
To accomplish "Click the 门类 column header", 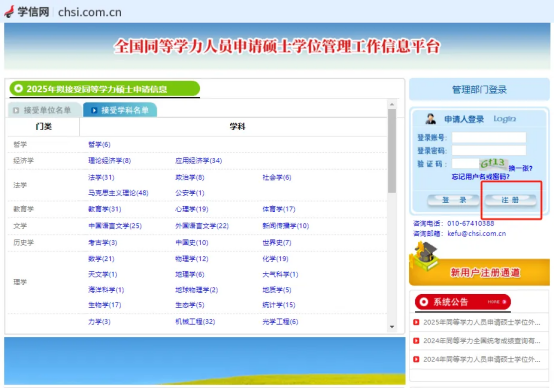I will coord(44,127).
